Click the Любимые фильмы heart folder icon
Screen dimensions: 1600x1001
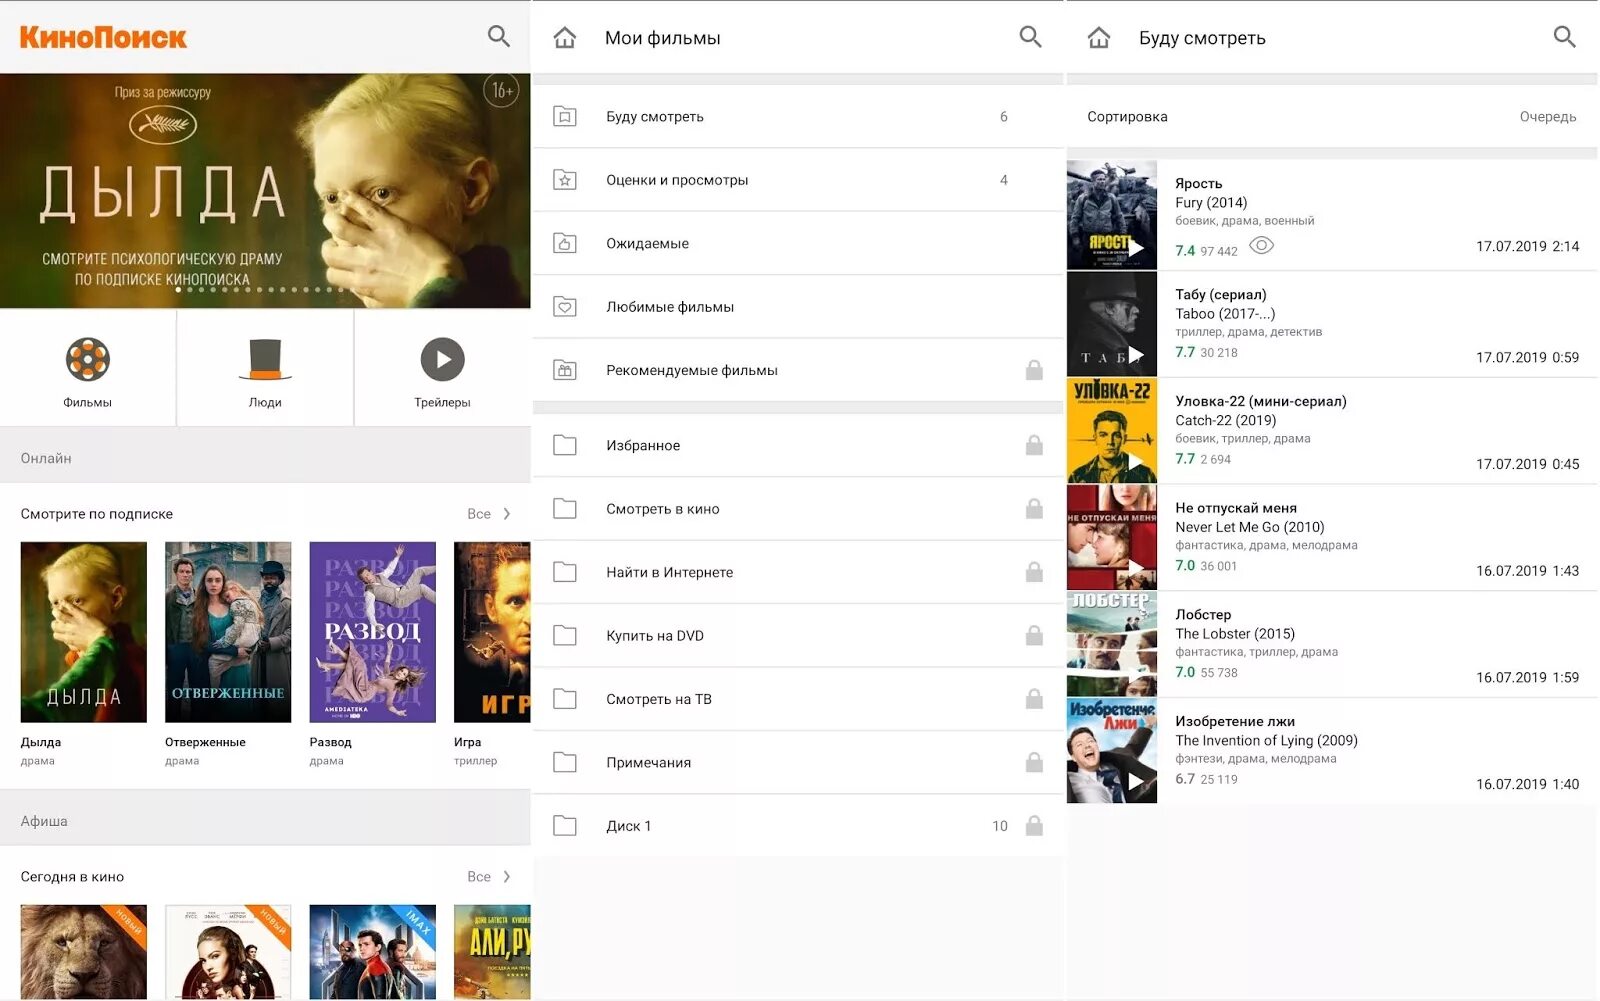(565, 307)
